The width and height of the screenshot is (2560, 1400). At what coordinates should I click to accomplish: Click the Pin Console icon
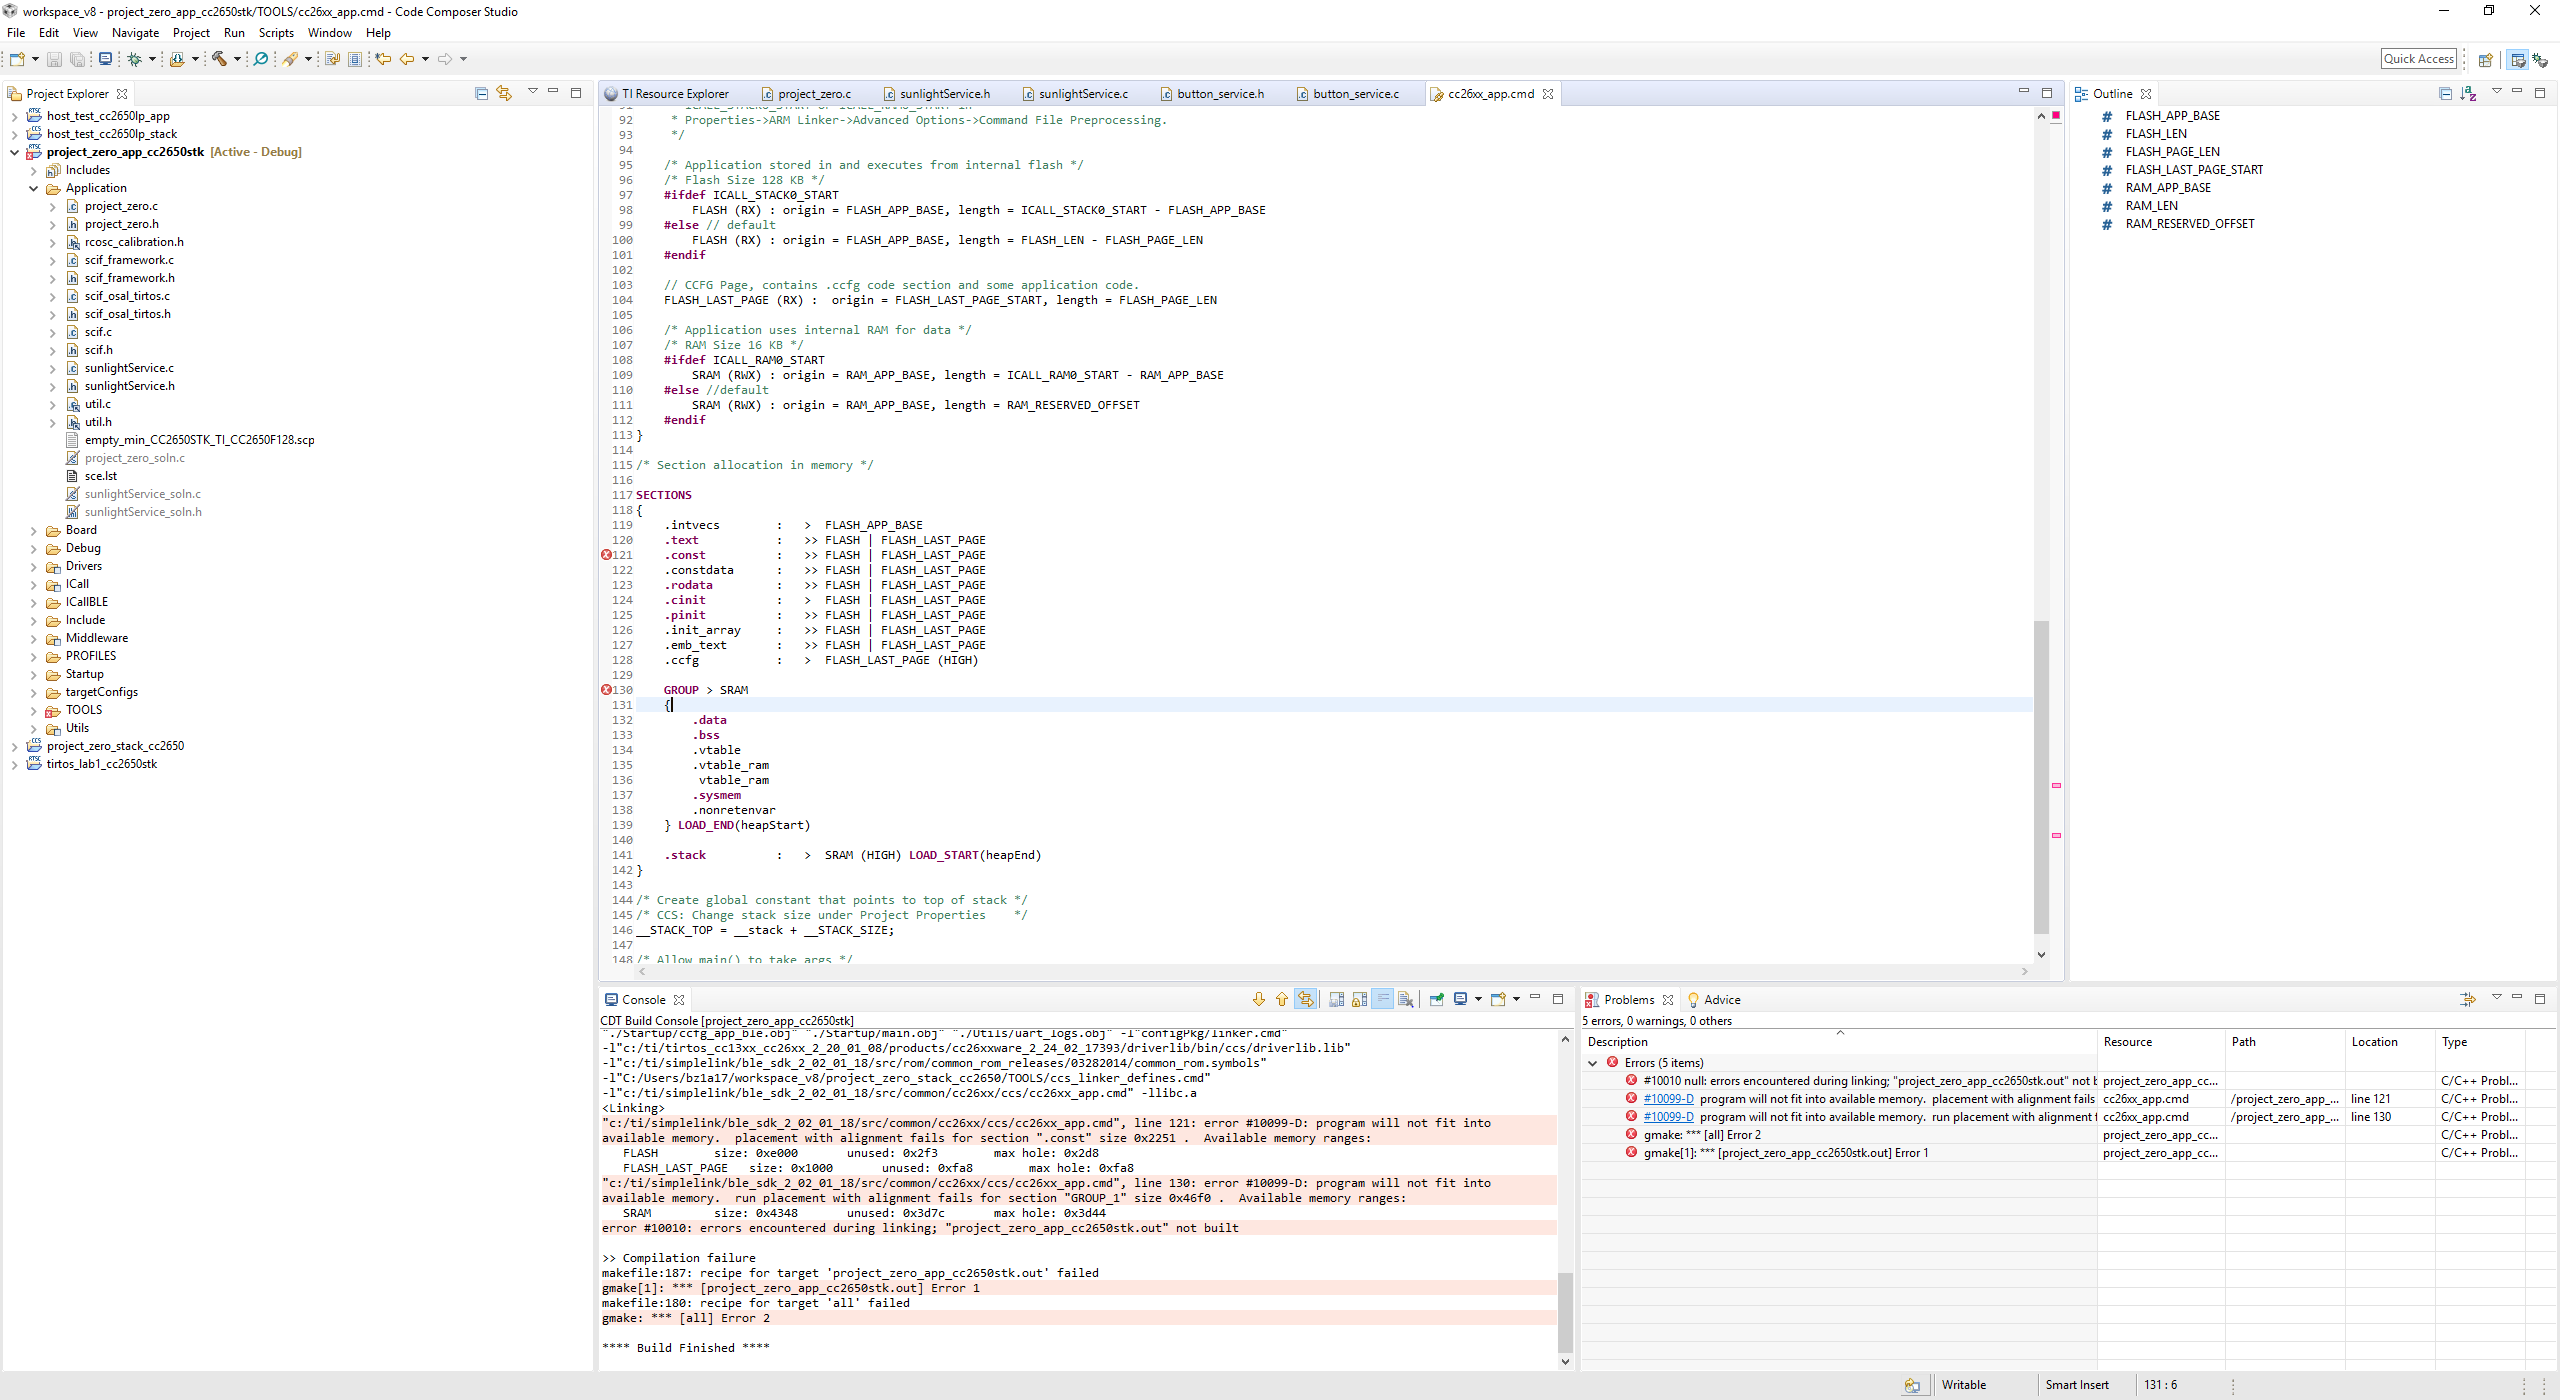click(1437, 999)
